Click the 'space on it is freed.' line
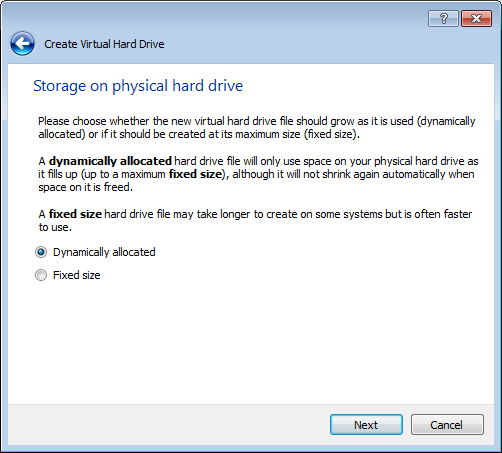This screenshot has width=502, height=453. coord(85,187)
